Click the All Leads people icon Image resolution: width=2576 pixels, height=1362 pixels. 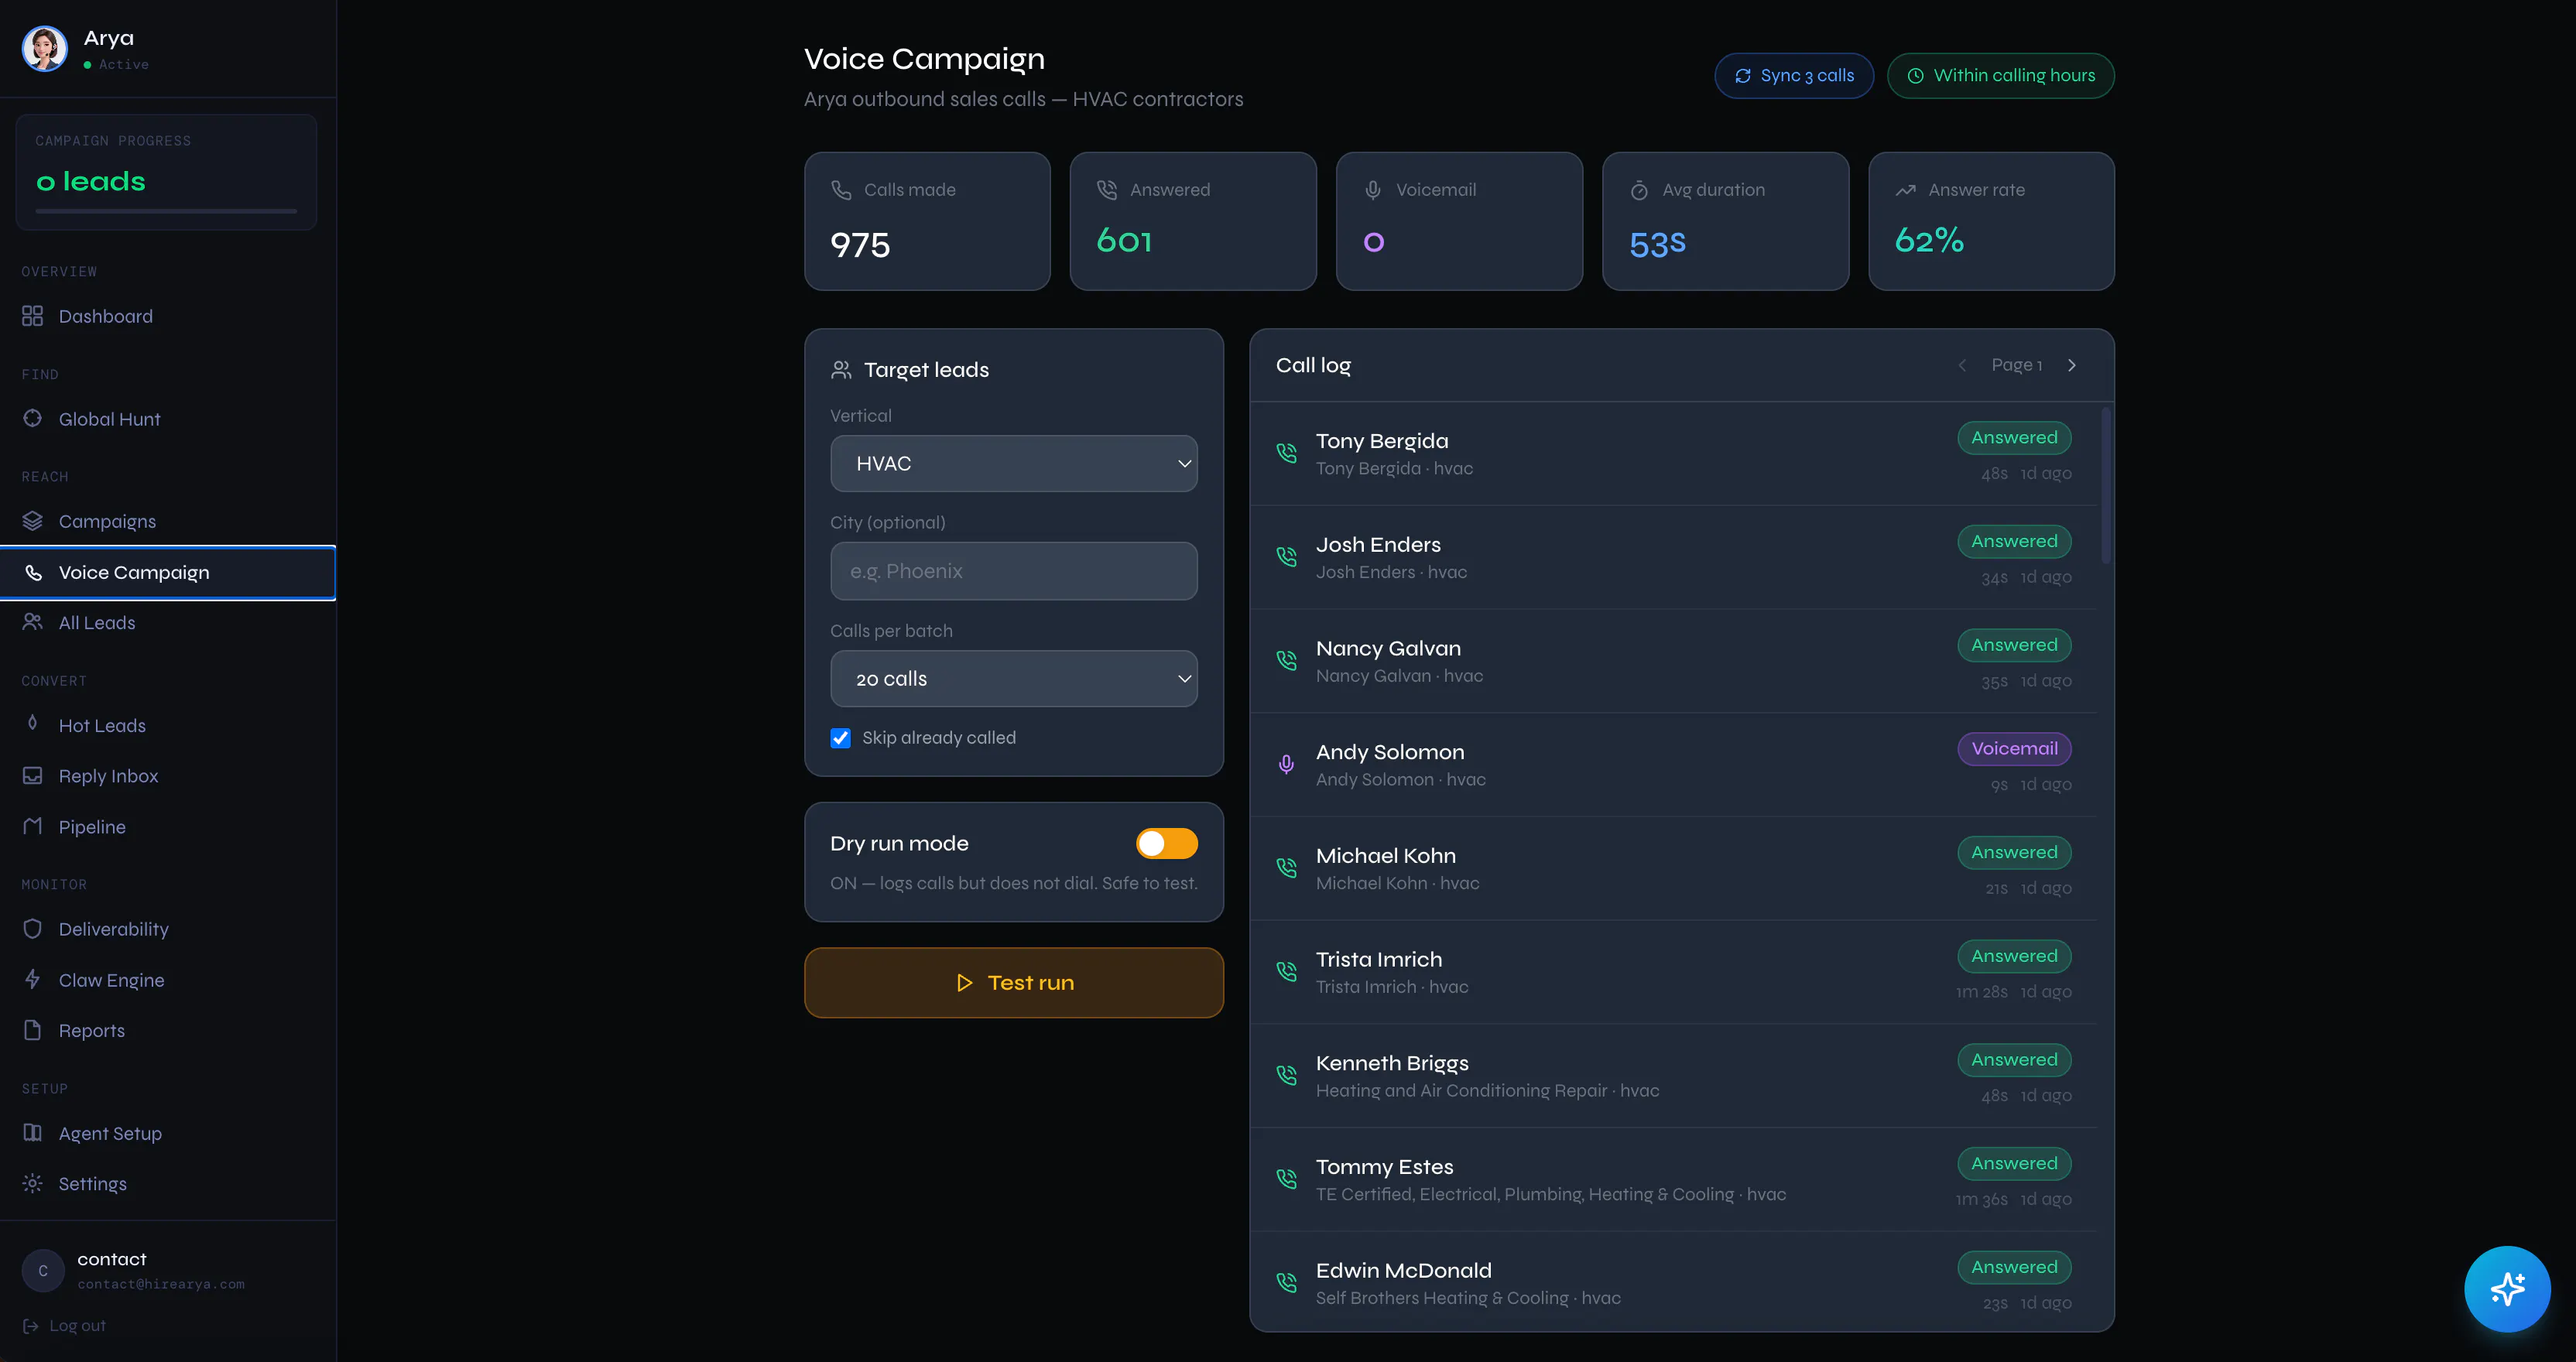pos(33,622)
